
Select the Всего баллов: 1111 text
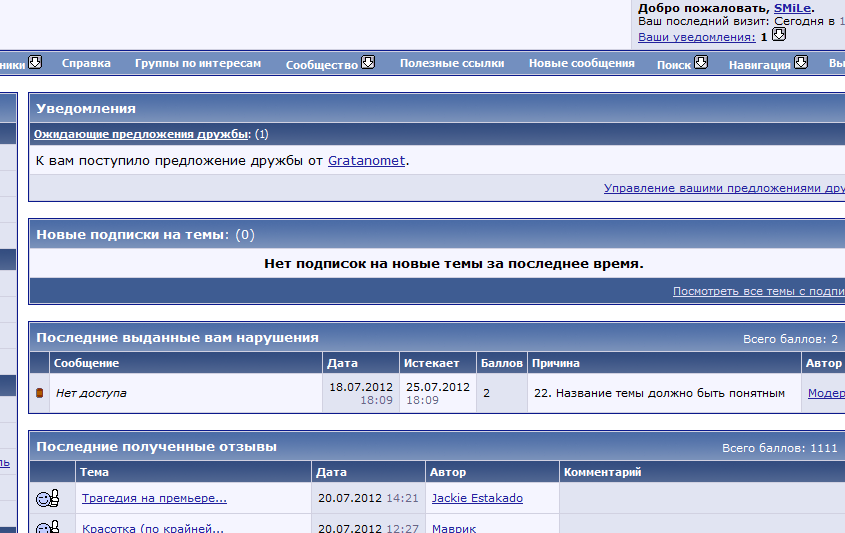coord(780,448)
